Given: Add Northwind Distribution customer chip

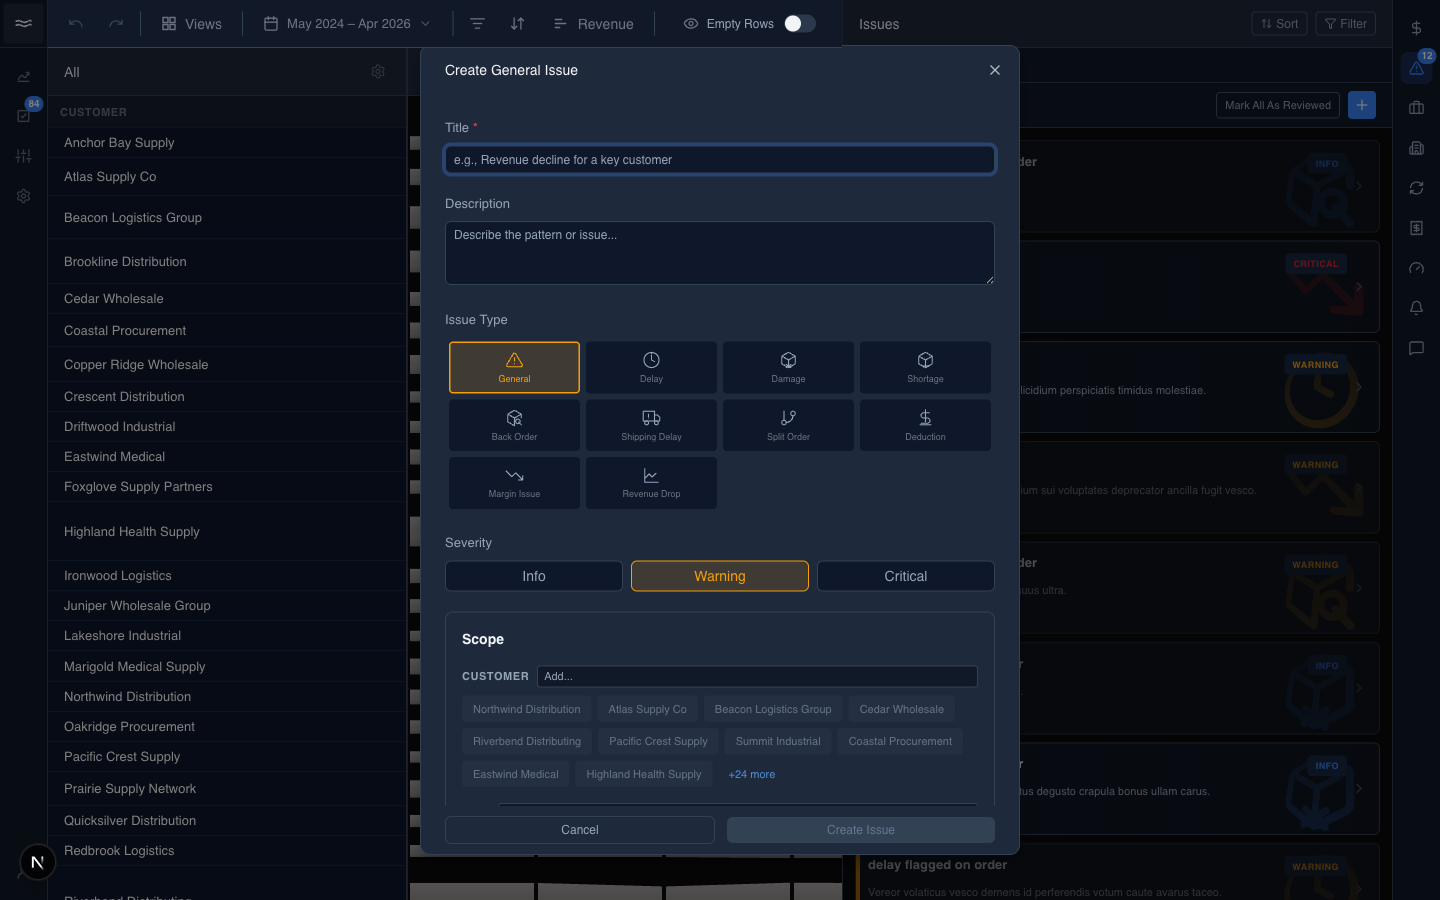Looking at the screenshot, I should point(526,709).
